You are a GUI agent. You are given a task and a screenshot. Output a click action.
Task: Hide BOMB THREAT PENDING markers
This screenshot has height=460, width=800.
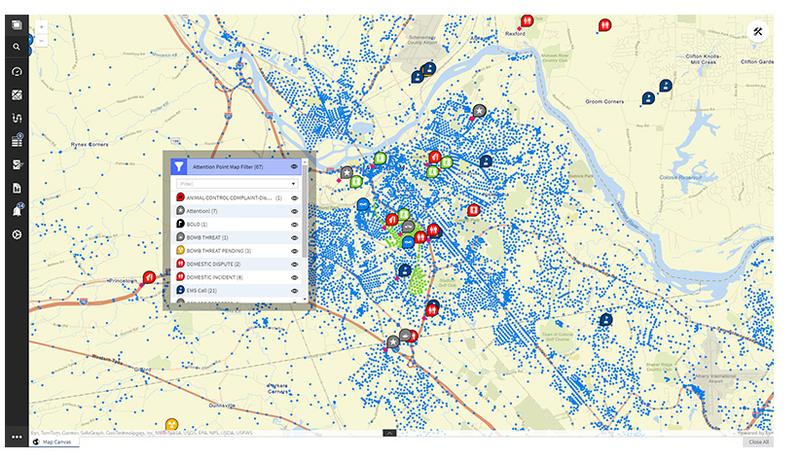tap(294, 251)
